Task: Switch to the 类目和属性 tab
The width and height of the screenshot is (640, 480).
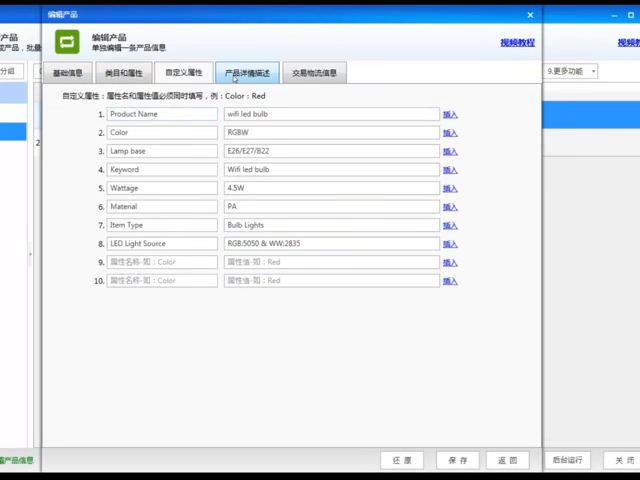Action: coord(124,73)
